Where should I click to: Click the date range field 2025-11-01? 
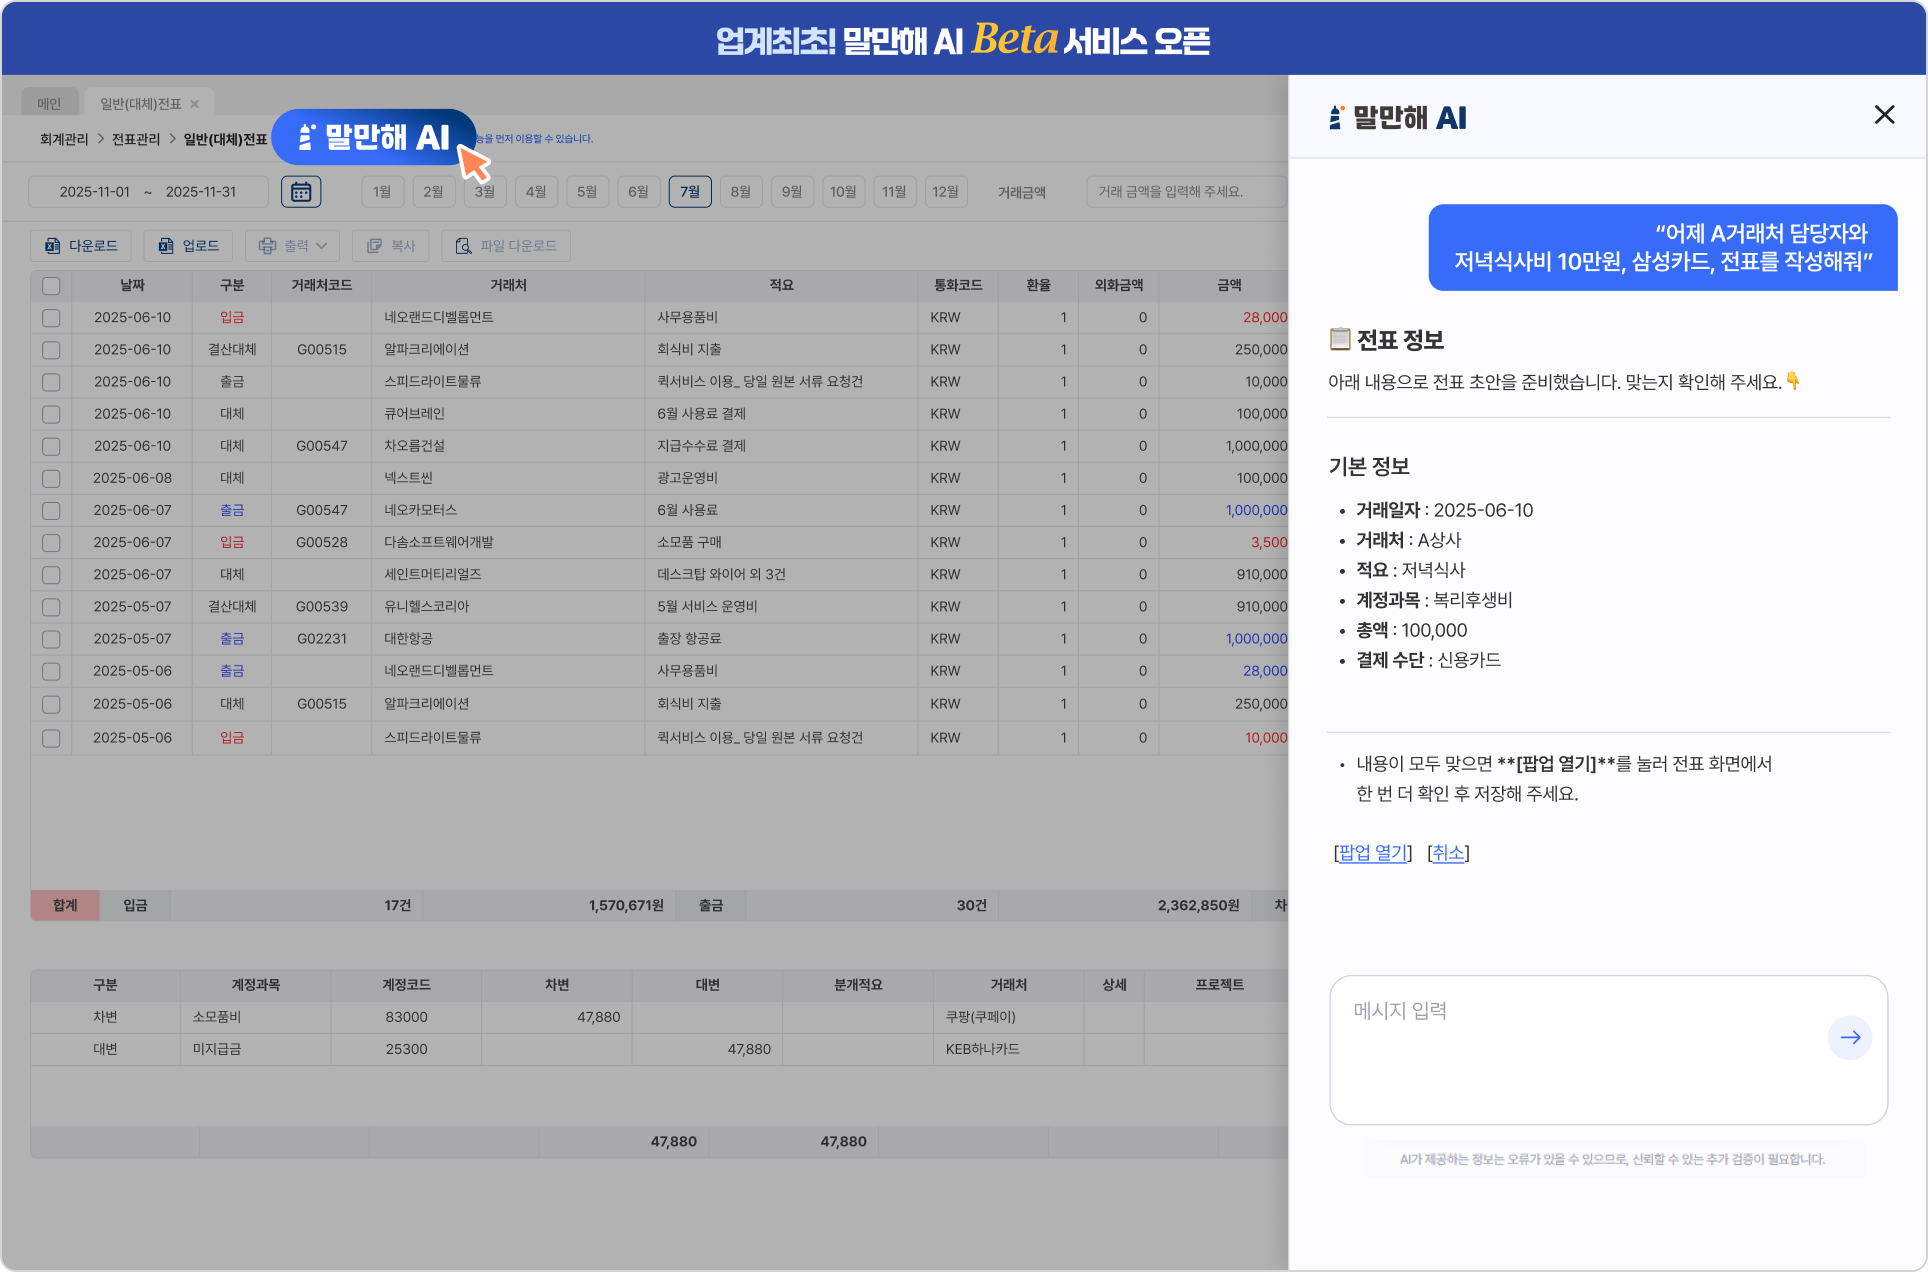click(148, 191)
